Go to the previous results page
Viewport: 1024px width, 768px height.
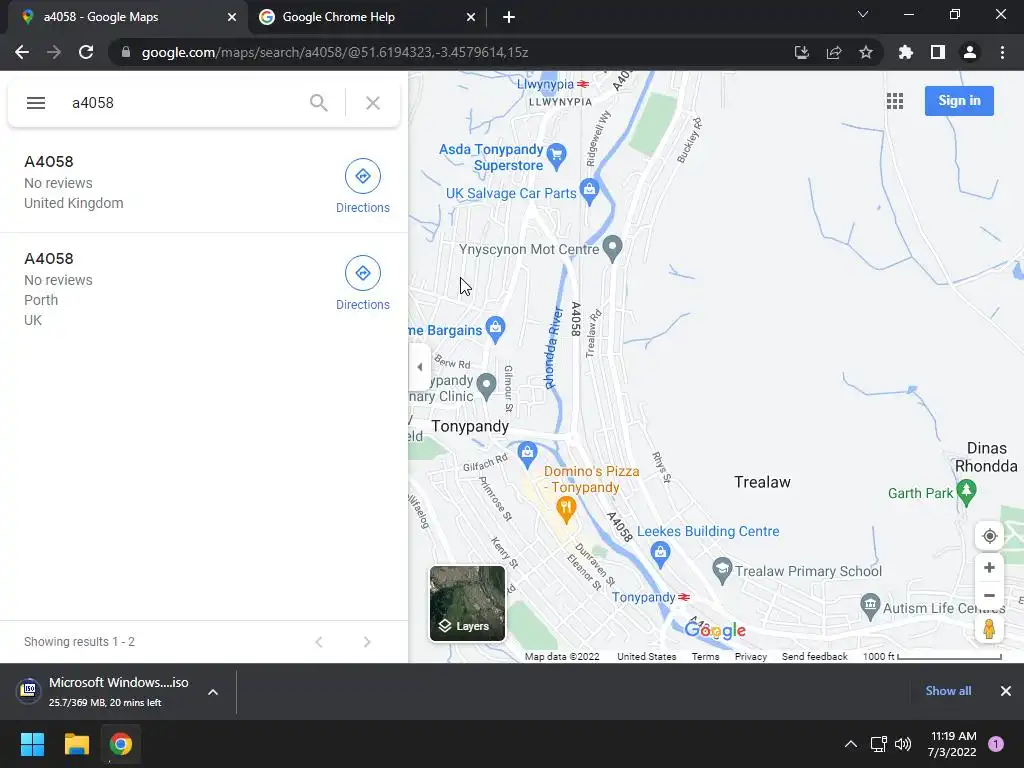pyautogui.click(x=319, y=642)
